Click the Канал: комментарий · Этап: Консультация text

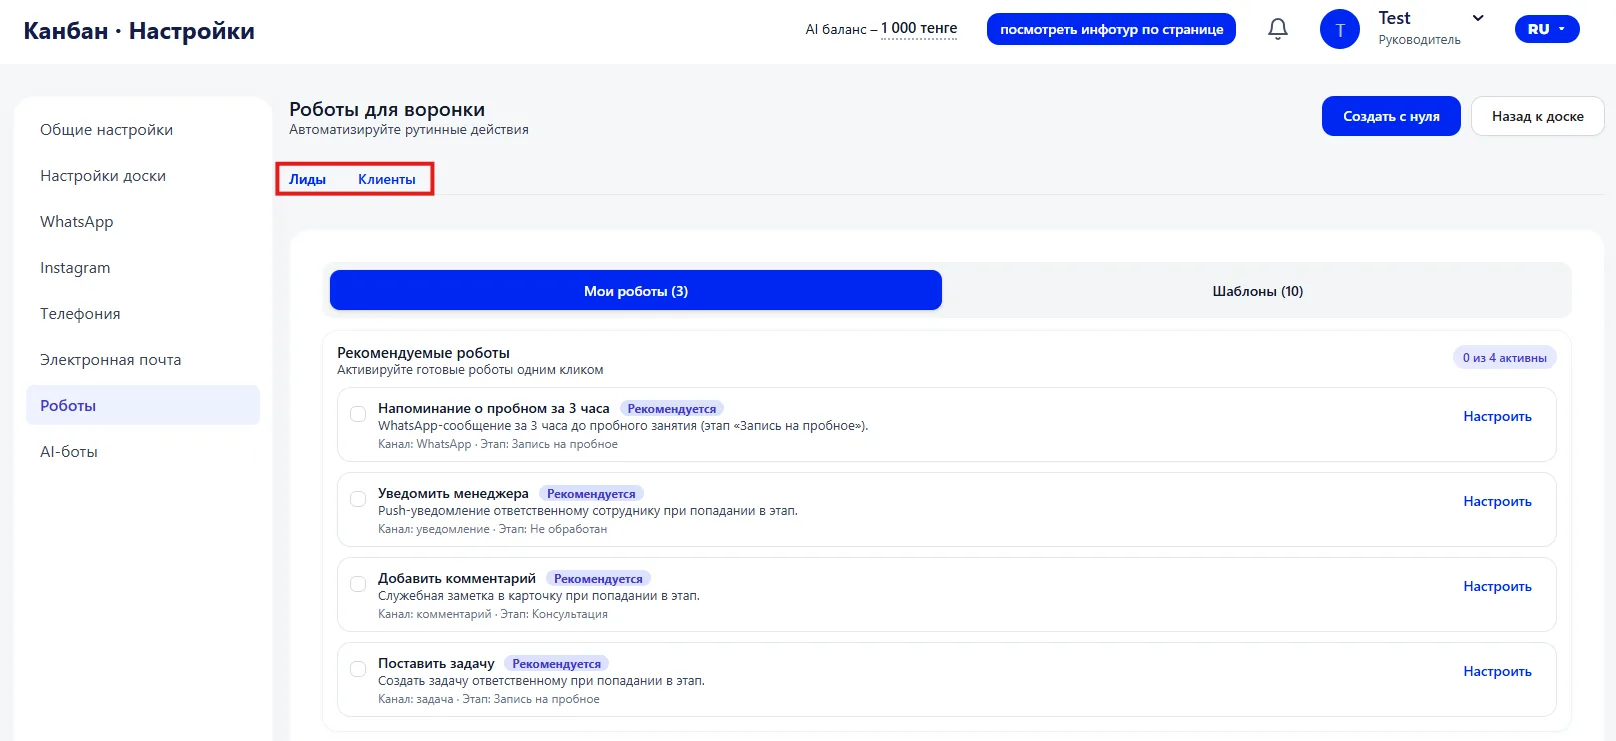tap(493, 614)
